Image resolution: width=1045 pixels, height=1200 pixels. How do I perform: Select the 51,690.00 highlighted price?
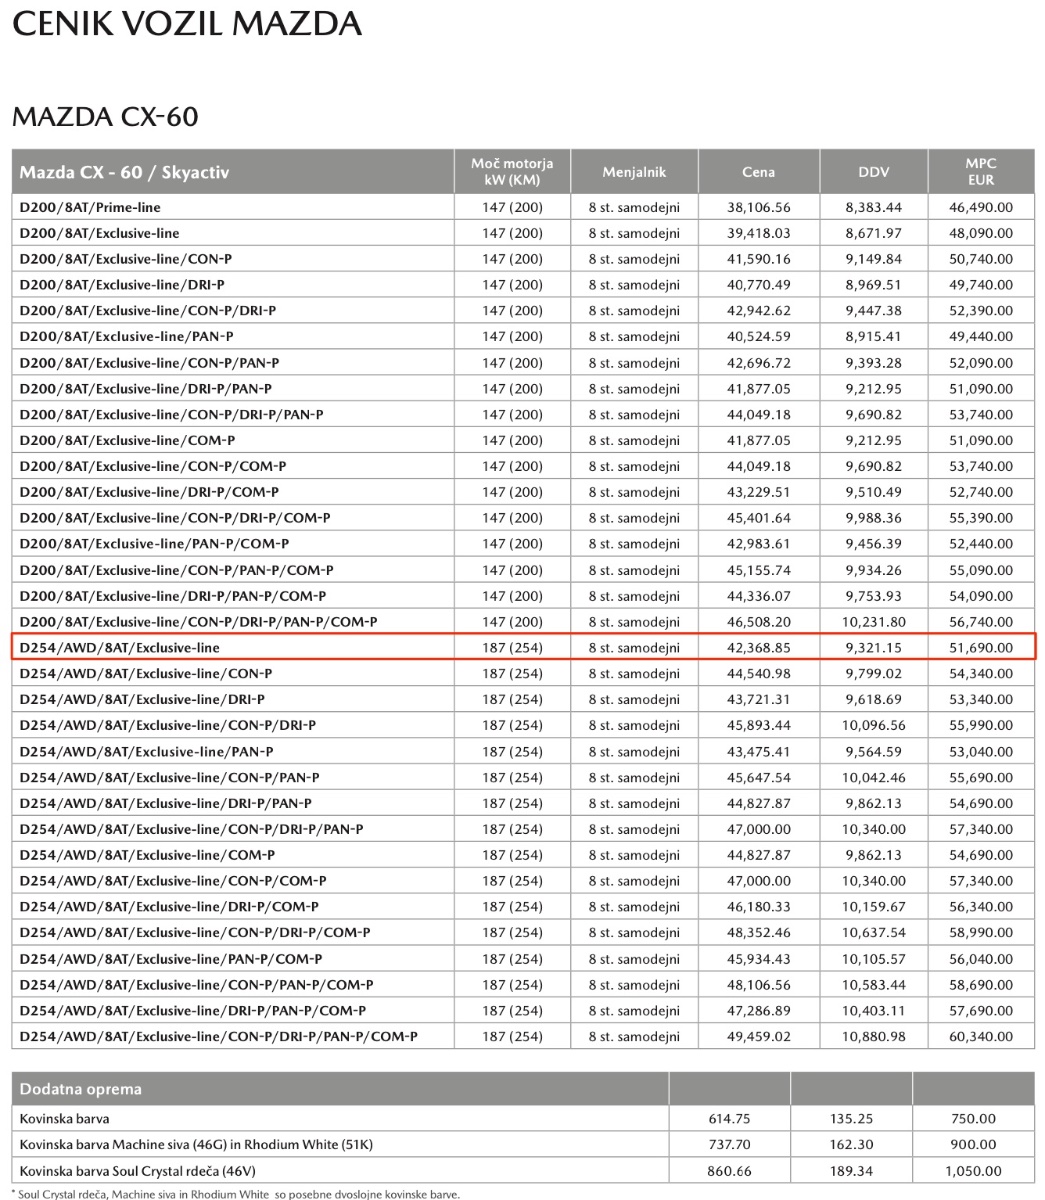click(981, 647)
